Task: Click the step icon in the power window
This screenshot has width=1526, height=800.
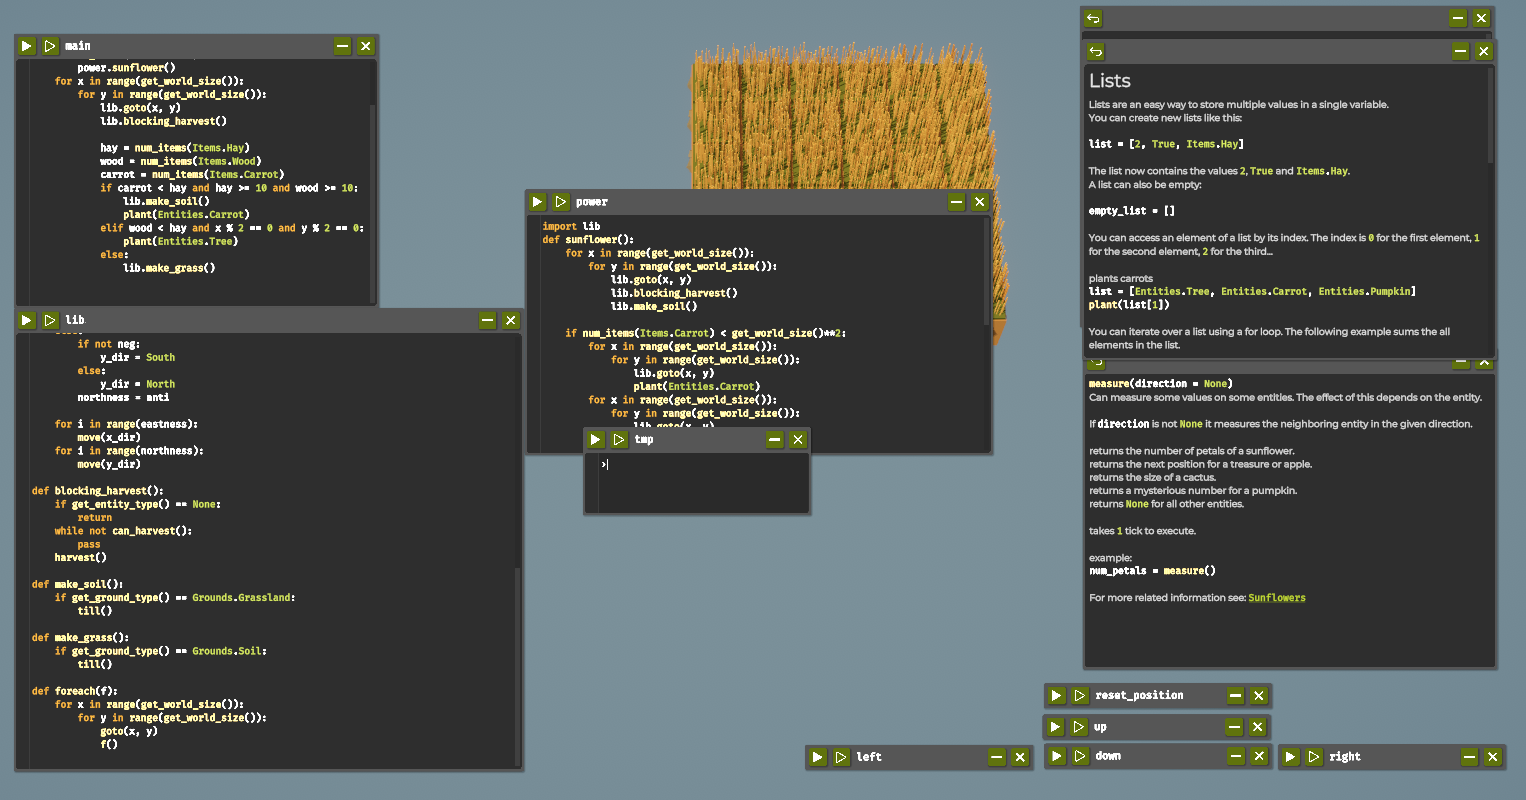Action: 561,202
